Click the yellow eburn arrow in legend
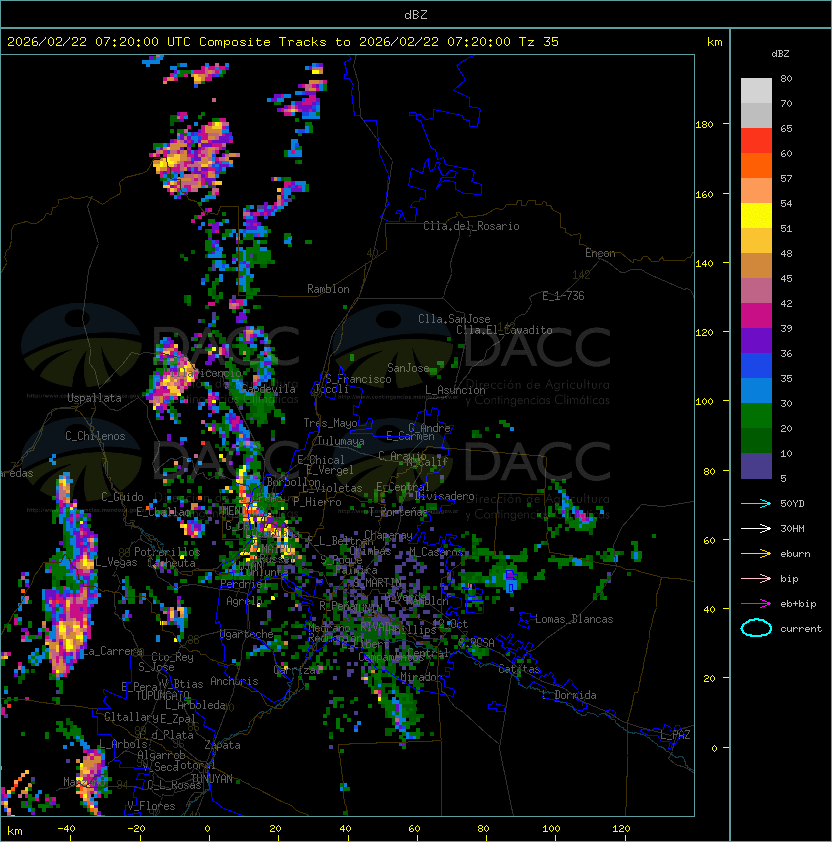This screenshot has height=842, width=832. click(x=756, y=554)
